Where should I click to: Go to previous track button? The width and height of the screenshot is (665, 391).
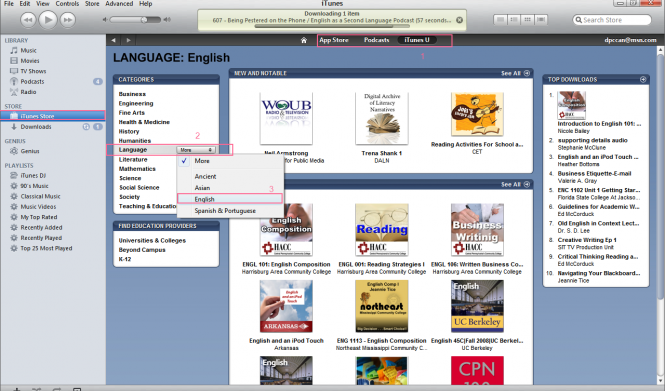(28, 20)
